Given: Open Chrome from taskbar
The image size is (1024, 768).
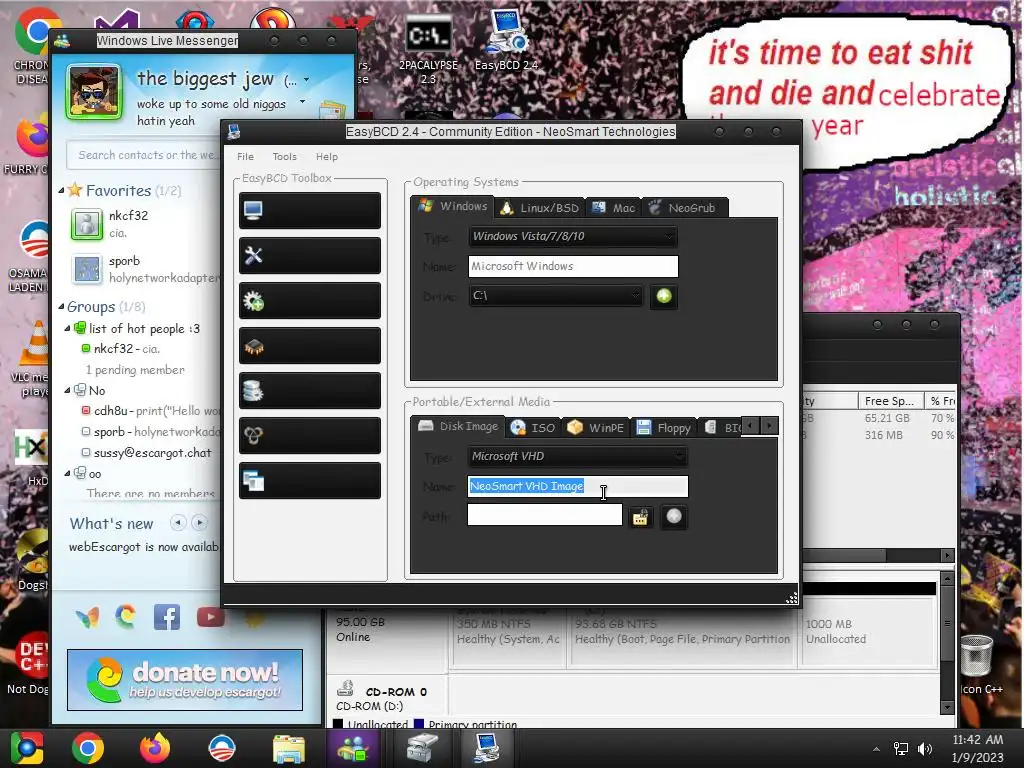Looking at the screenshot, I should pyautogui.click(x=88, y=748).
